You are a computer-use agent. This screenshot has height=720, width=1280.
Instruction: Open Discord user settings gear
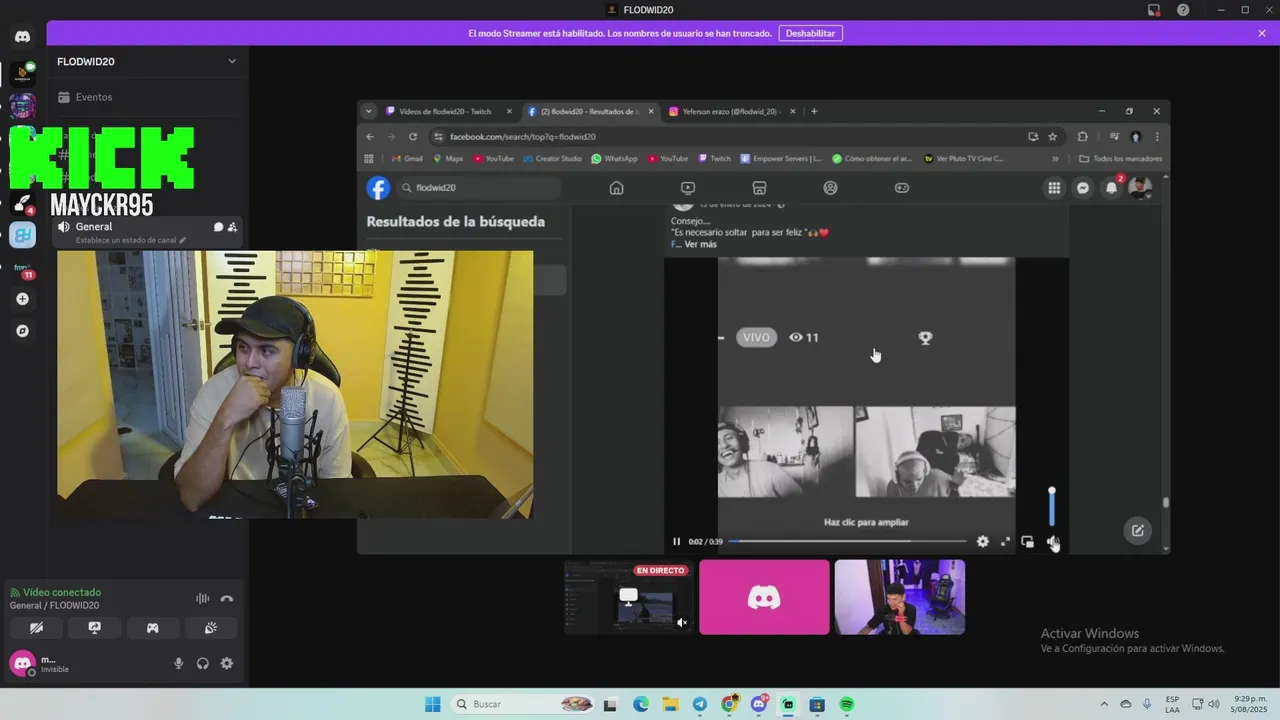coord(227,663)
